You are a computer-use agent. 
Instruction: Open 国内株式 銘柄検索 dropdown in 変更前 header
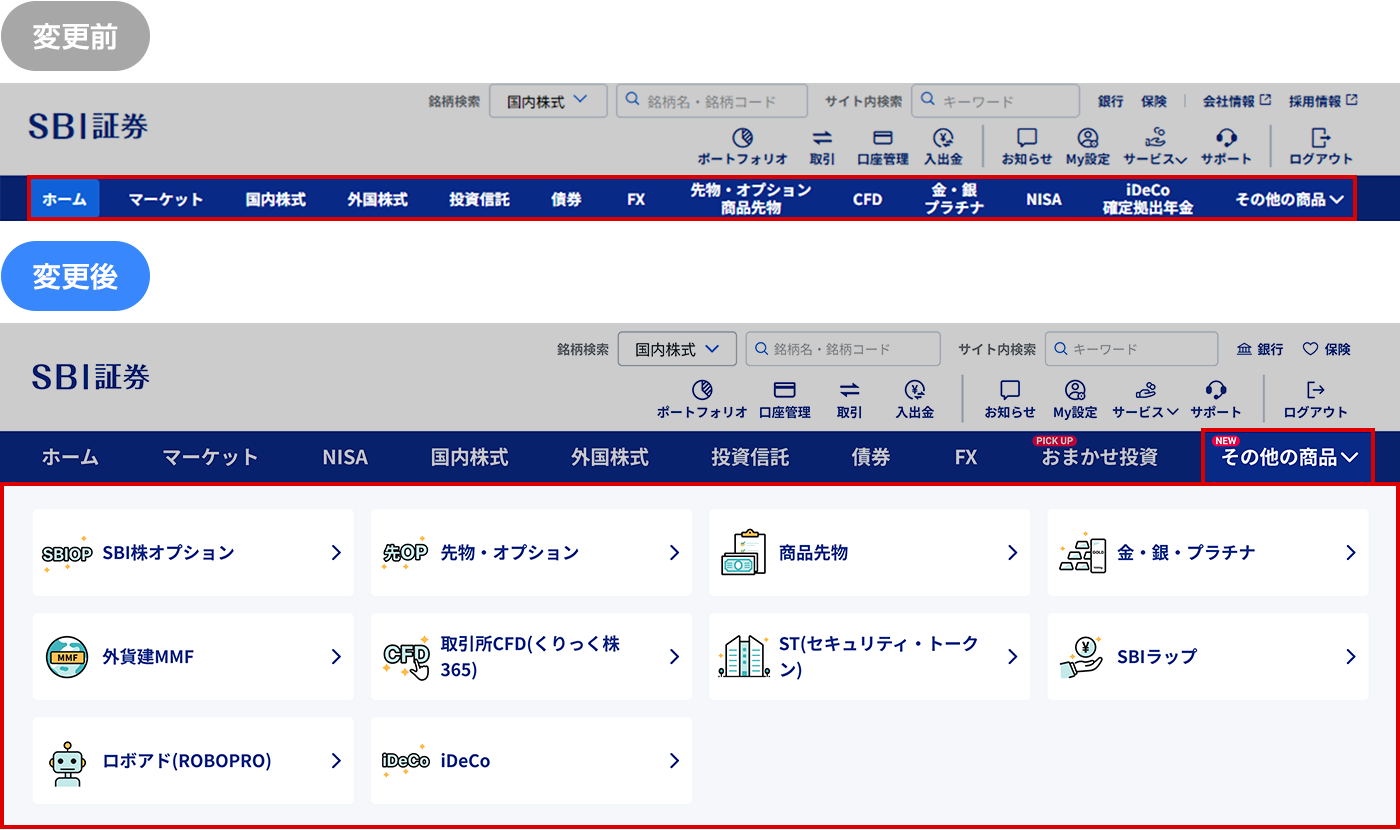tap(548, 101)
